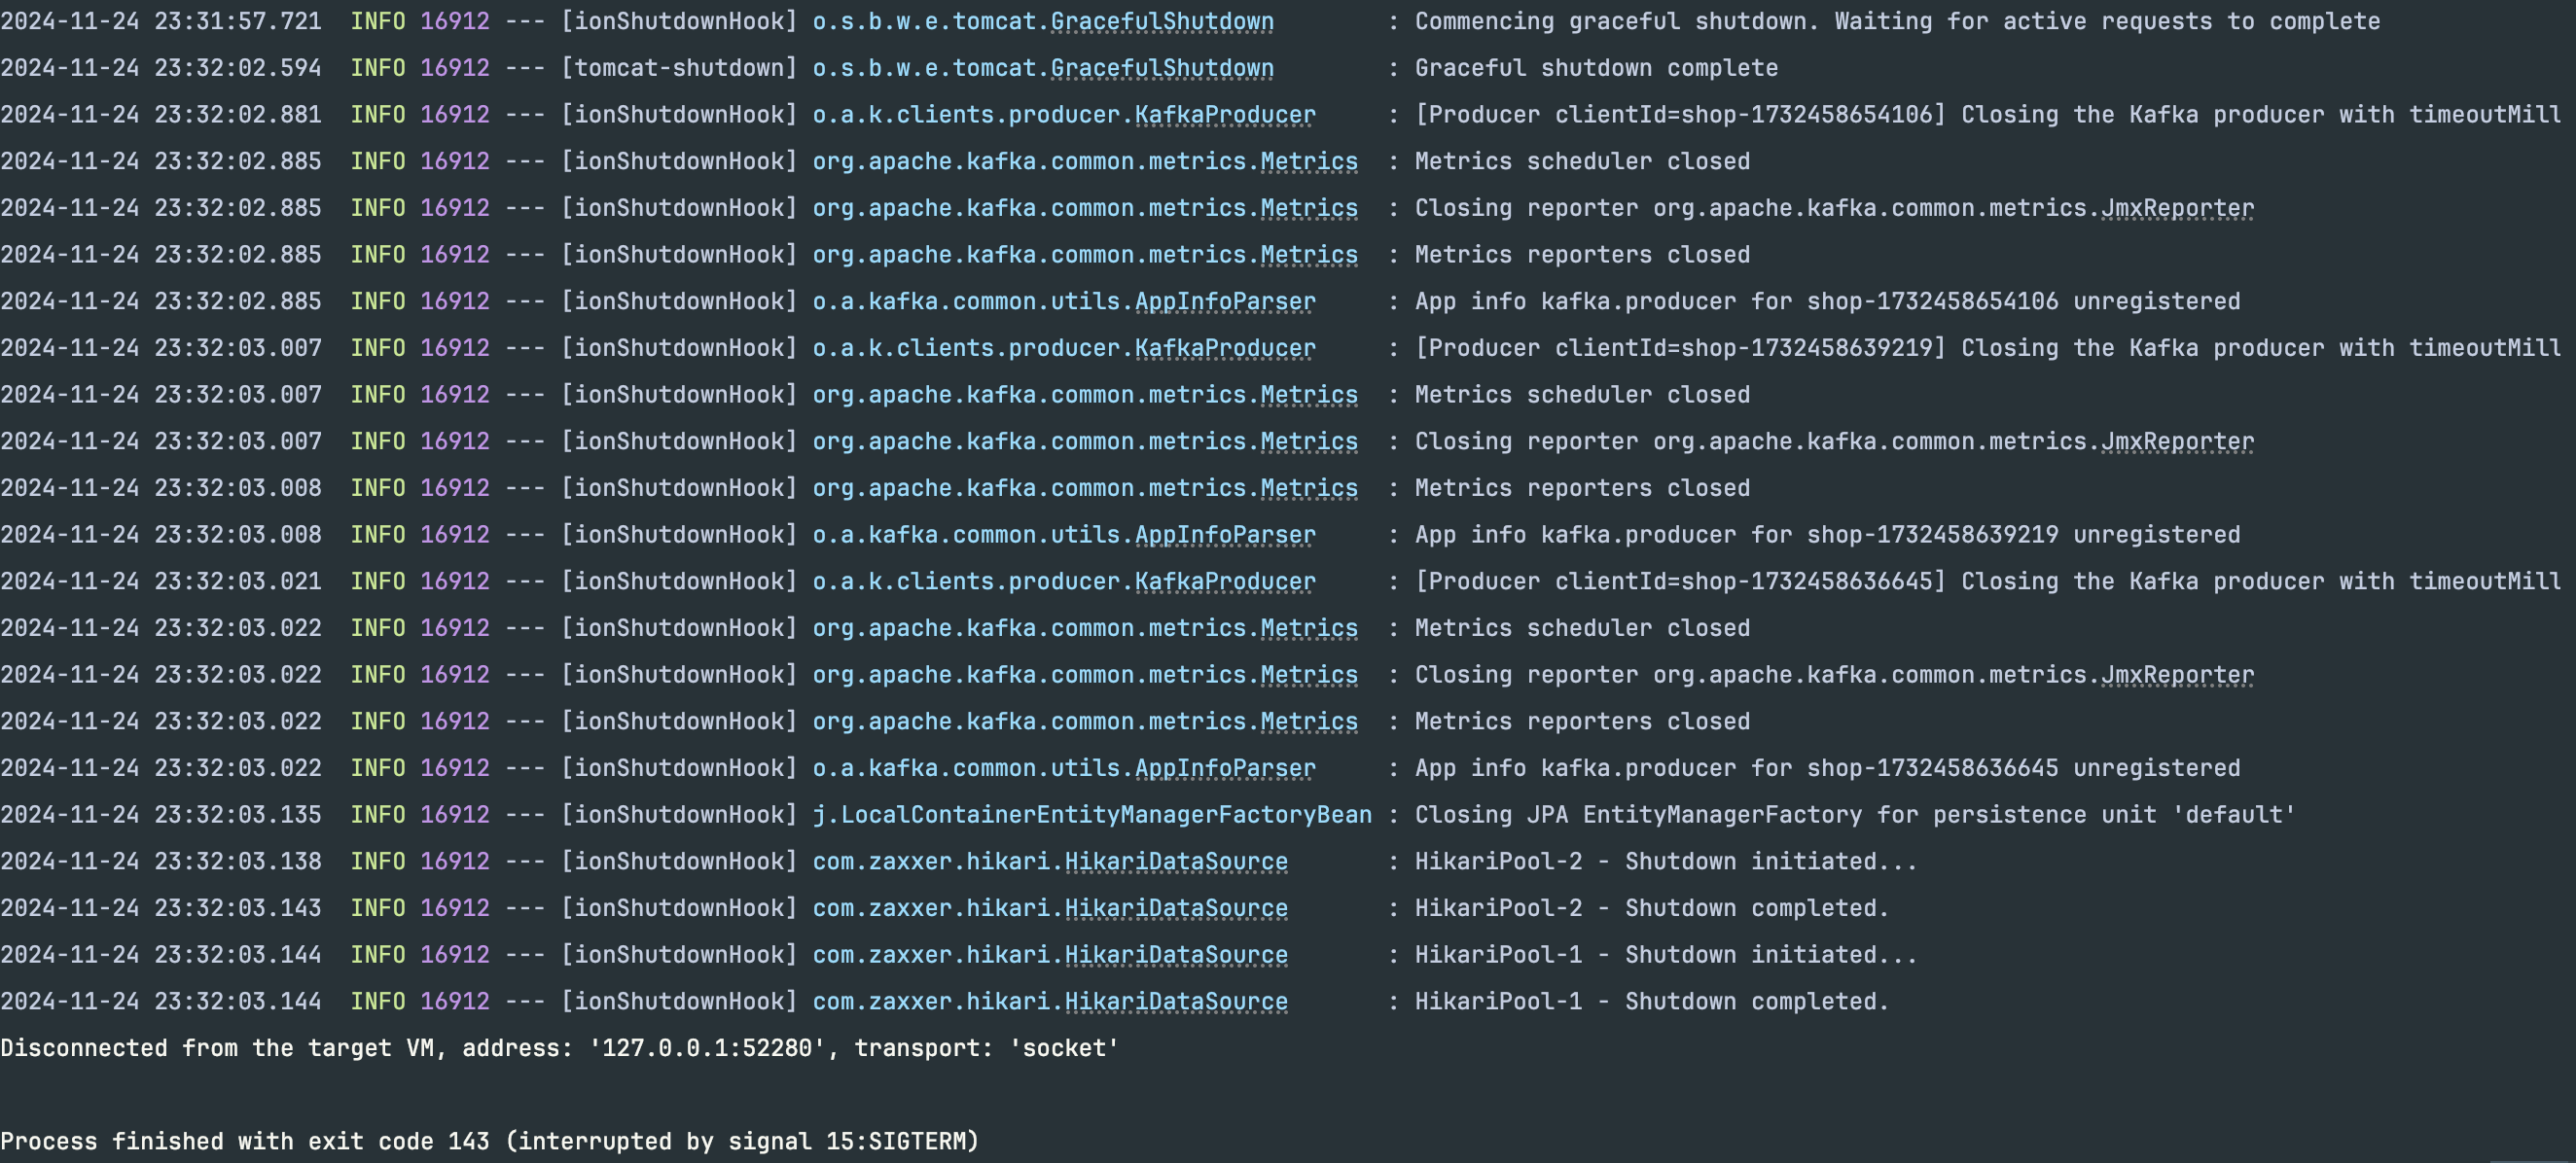The width and height of the screenshot is (2576, 1163).
Task: Click JmxReporter link at timestamp 23:32:02.885
Action: (x=2176, y=208)
